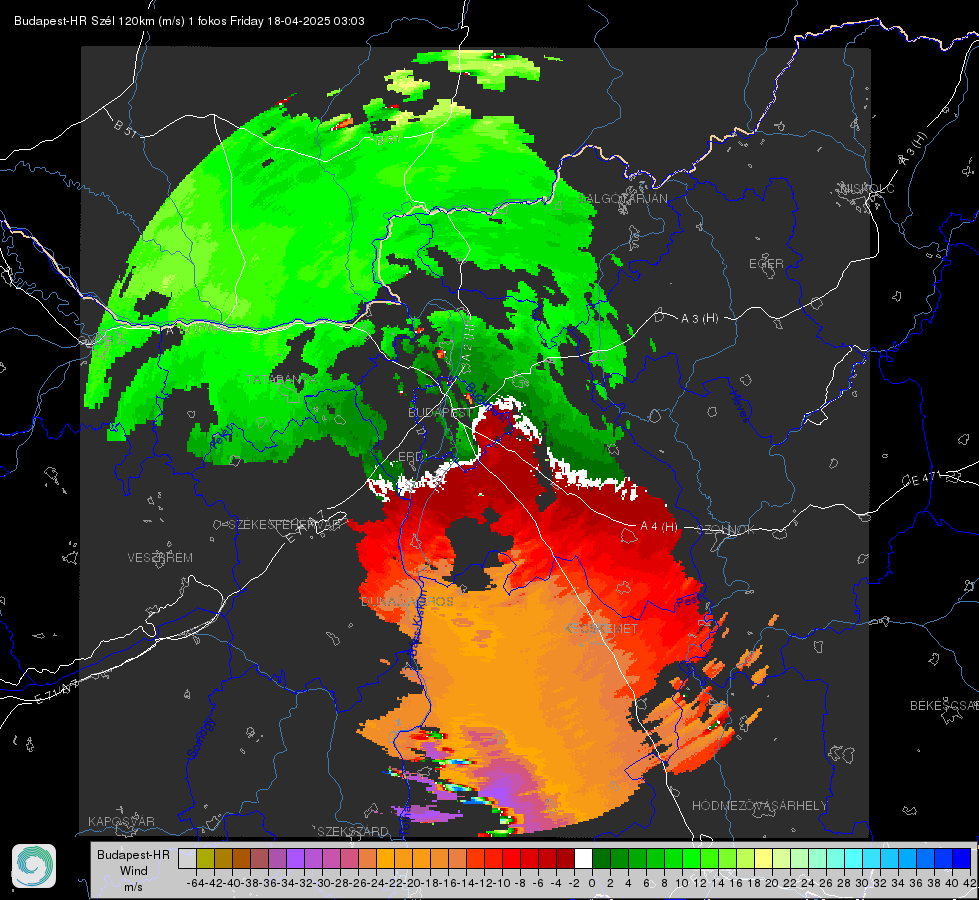Click the VESZPRÉM city label
979x900 pixels.
(x=160, y=557)
